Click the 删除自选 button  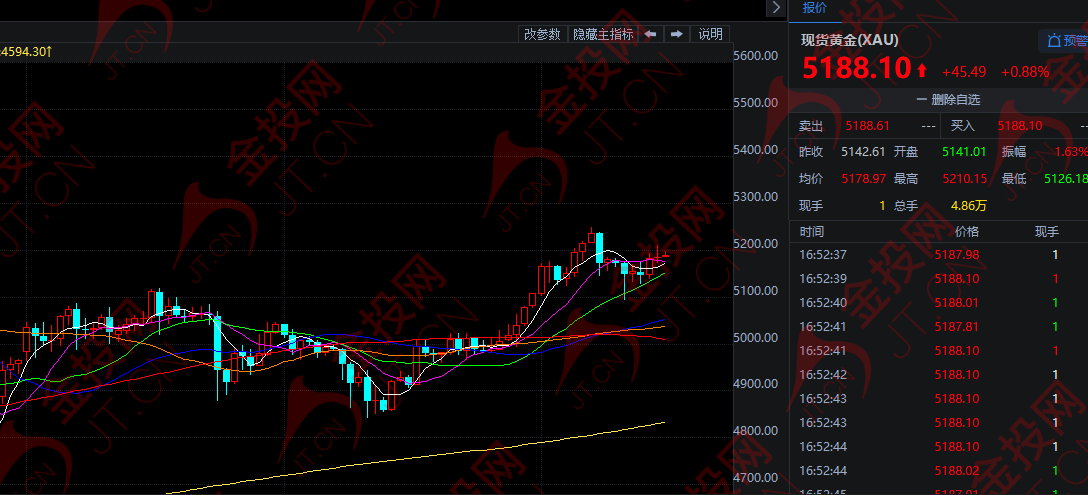pos(948,99)
